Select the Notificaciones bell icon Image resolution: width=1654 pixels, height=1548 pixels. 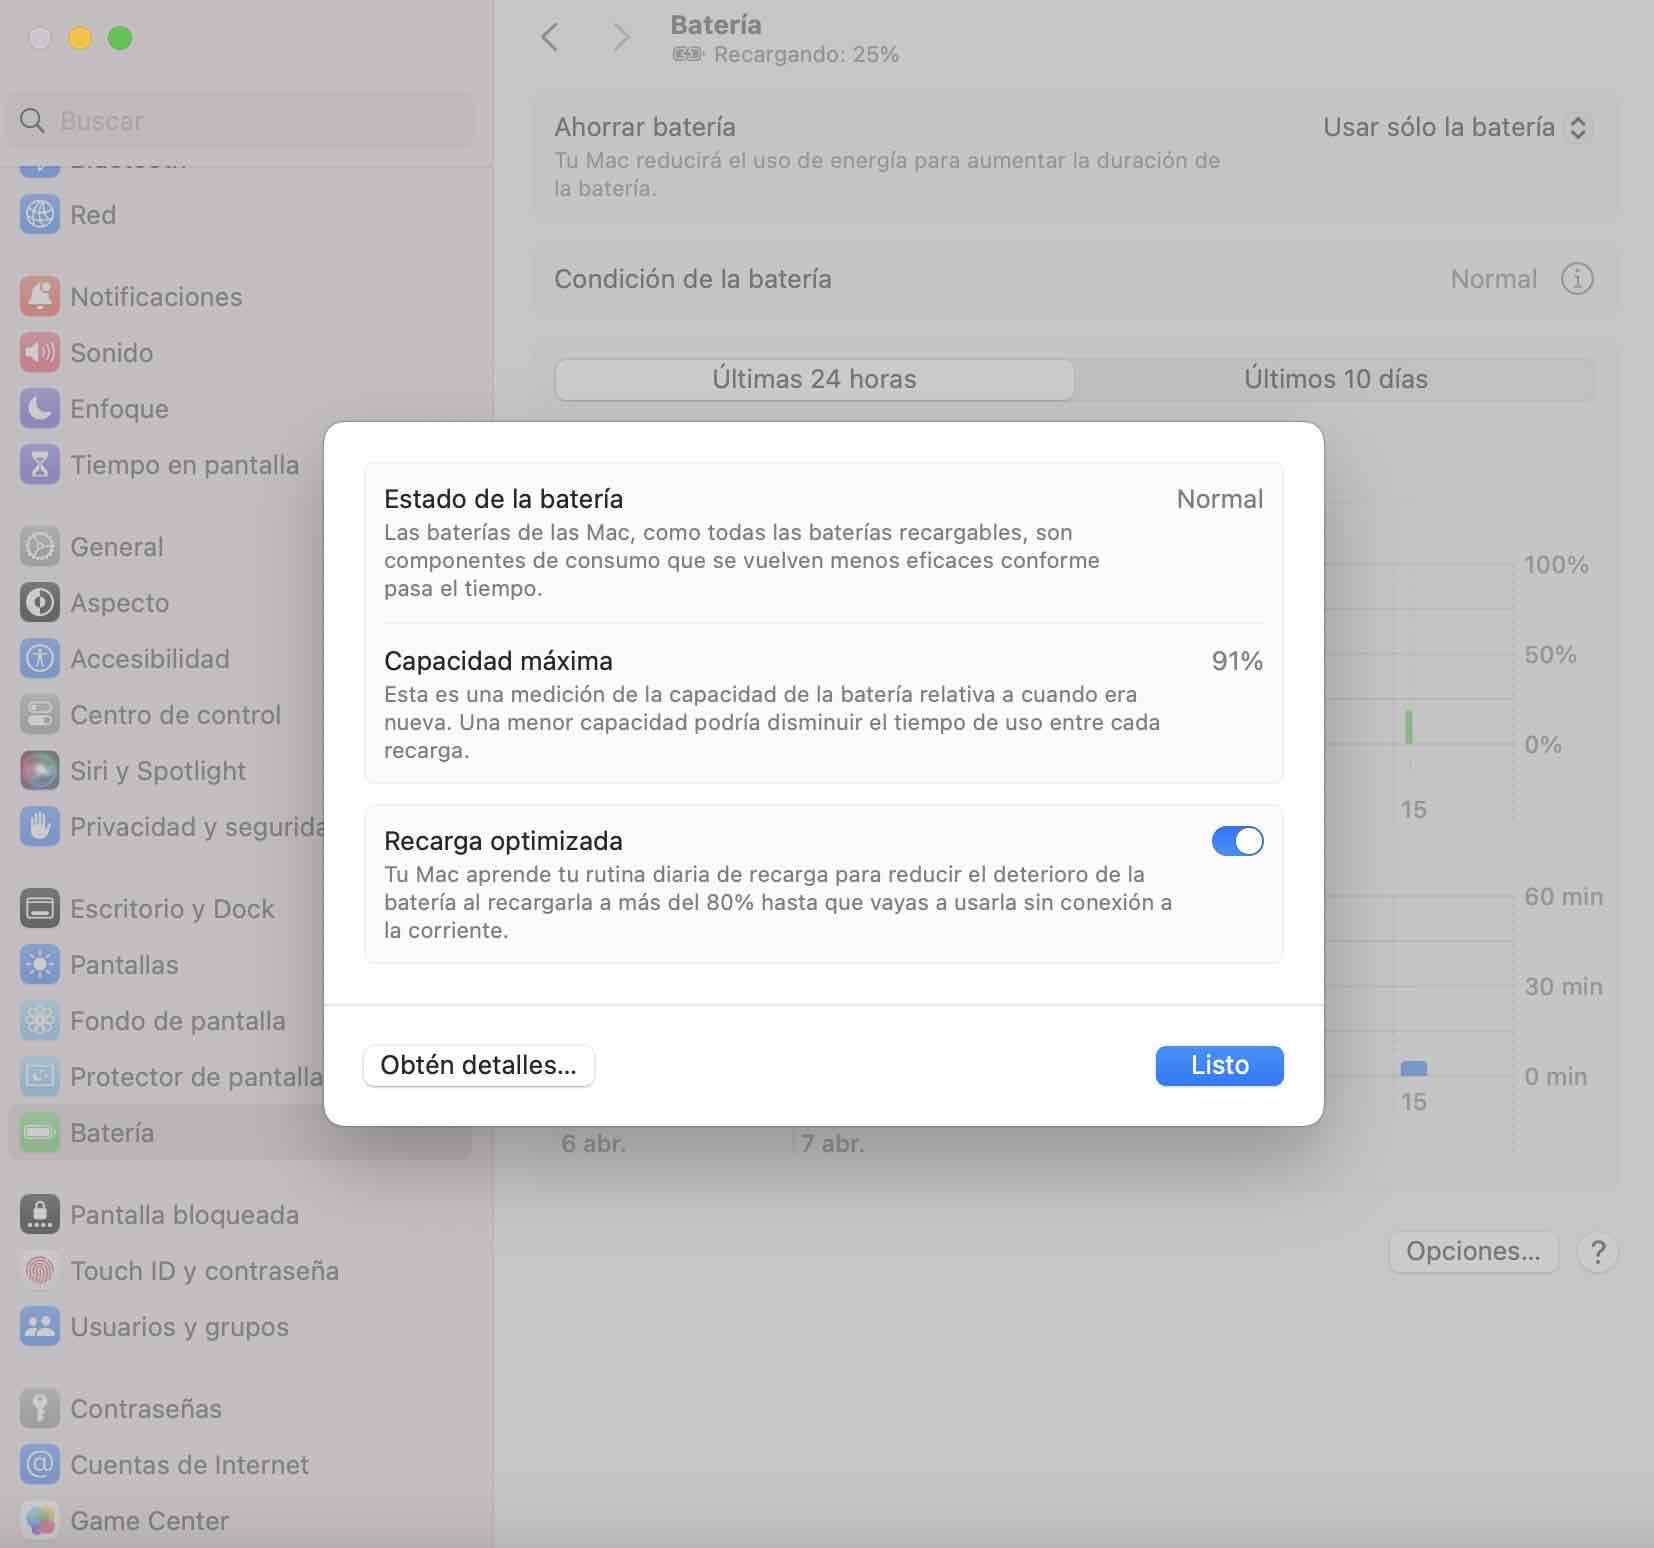click(40, 297)
